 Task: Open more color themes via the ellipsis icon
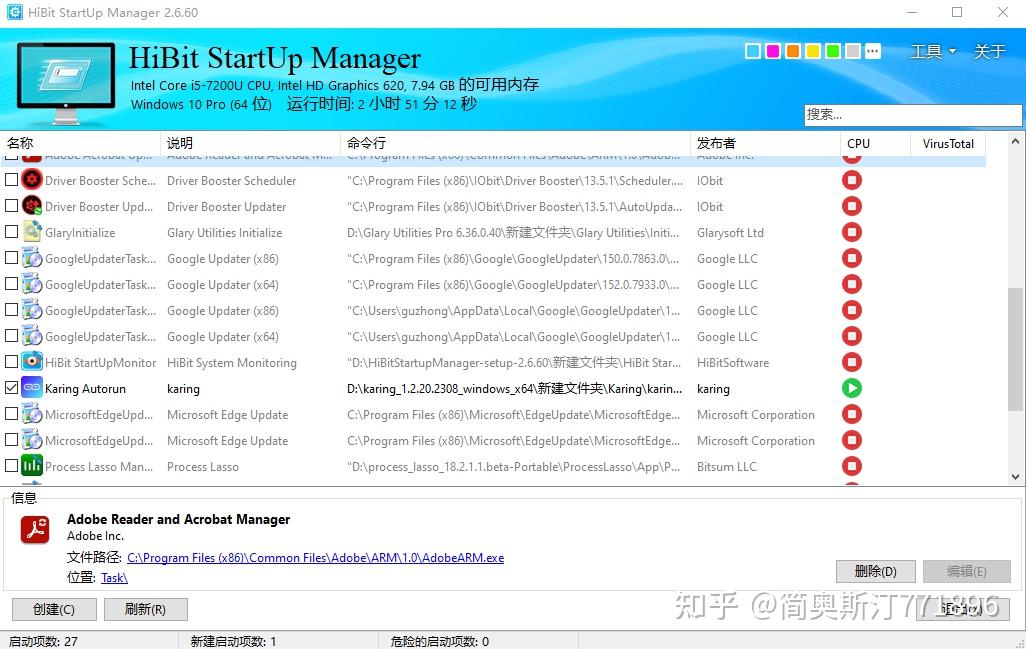click(873, 51)
